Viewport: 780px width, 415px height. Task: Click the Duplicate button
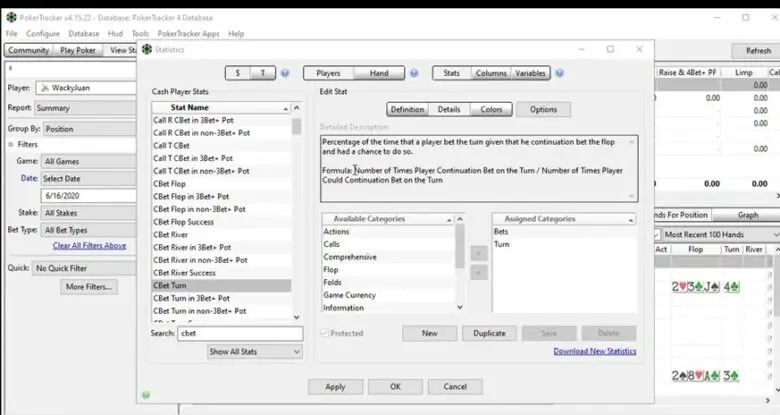coord(489,333)
